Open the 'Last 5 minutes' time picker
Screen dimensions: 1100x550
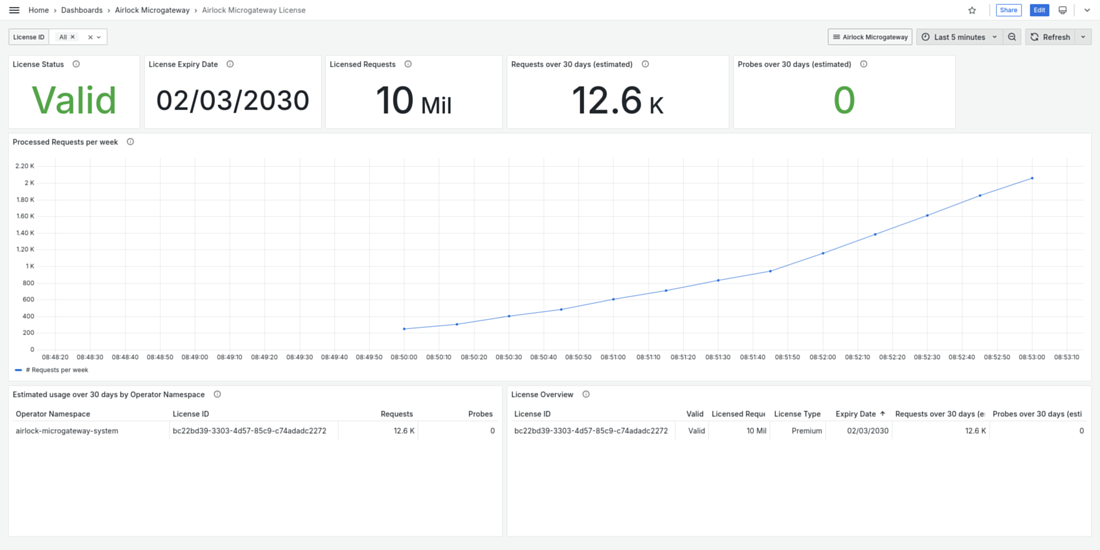959,37
